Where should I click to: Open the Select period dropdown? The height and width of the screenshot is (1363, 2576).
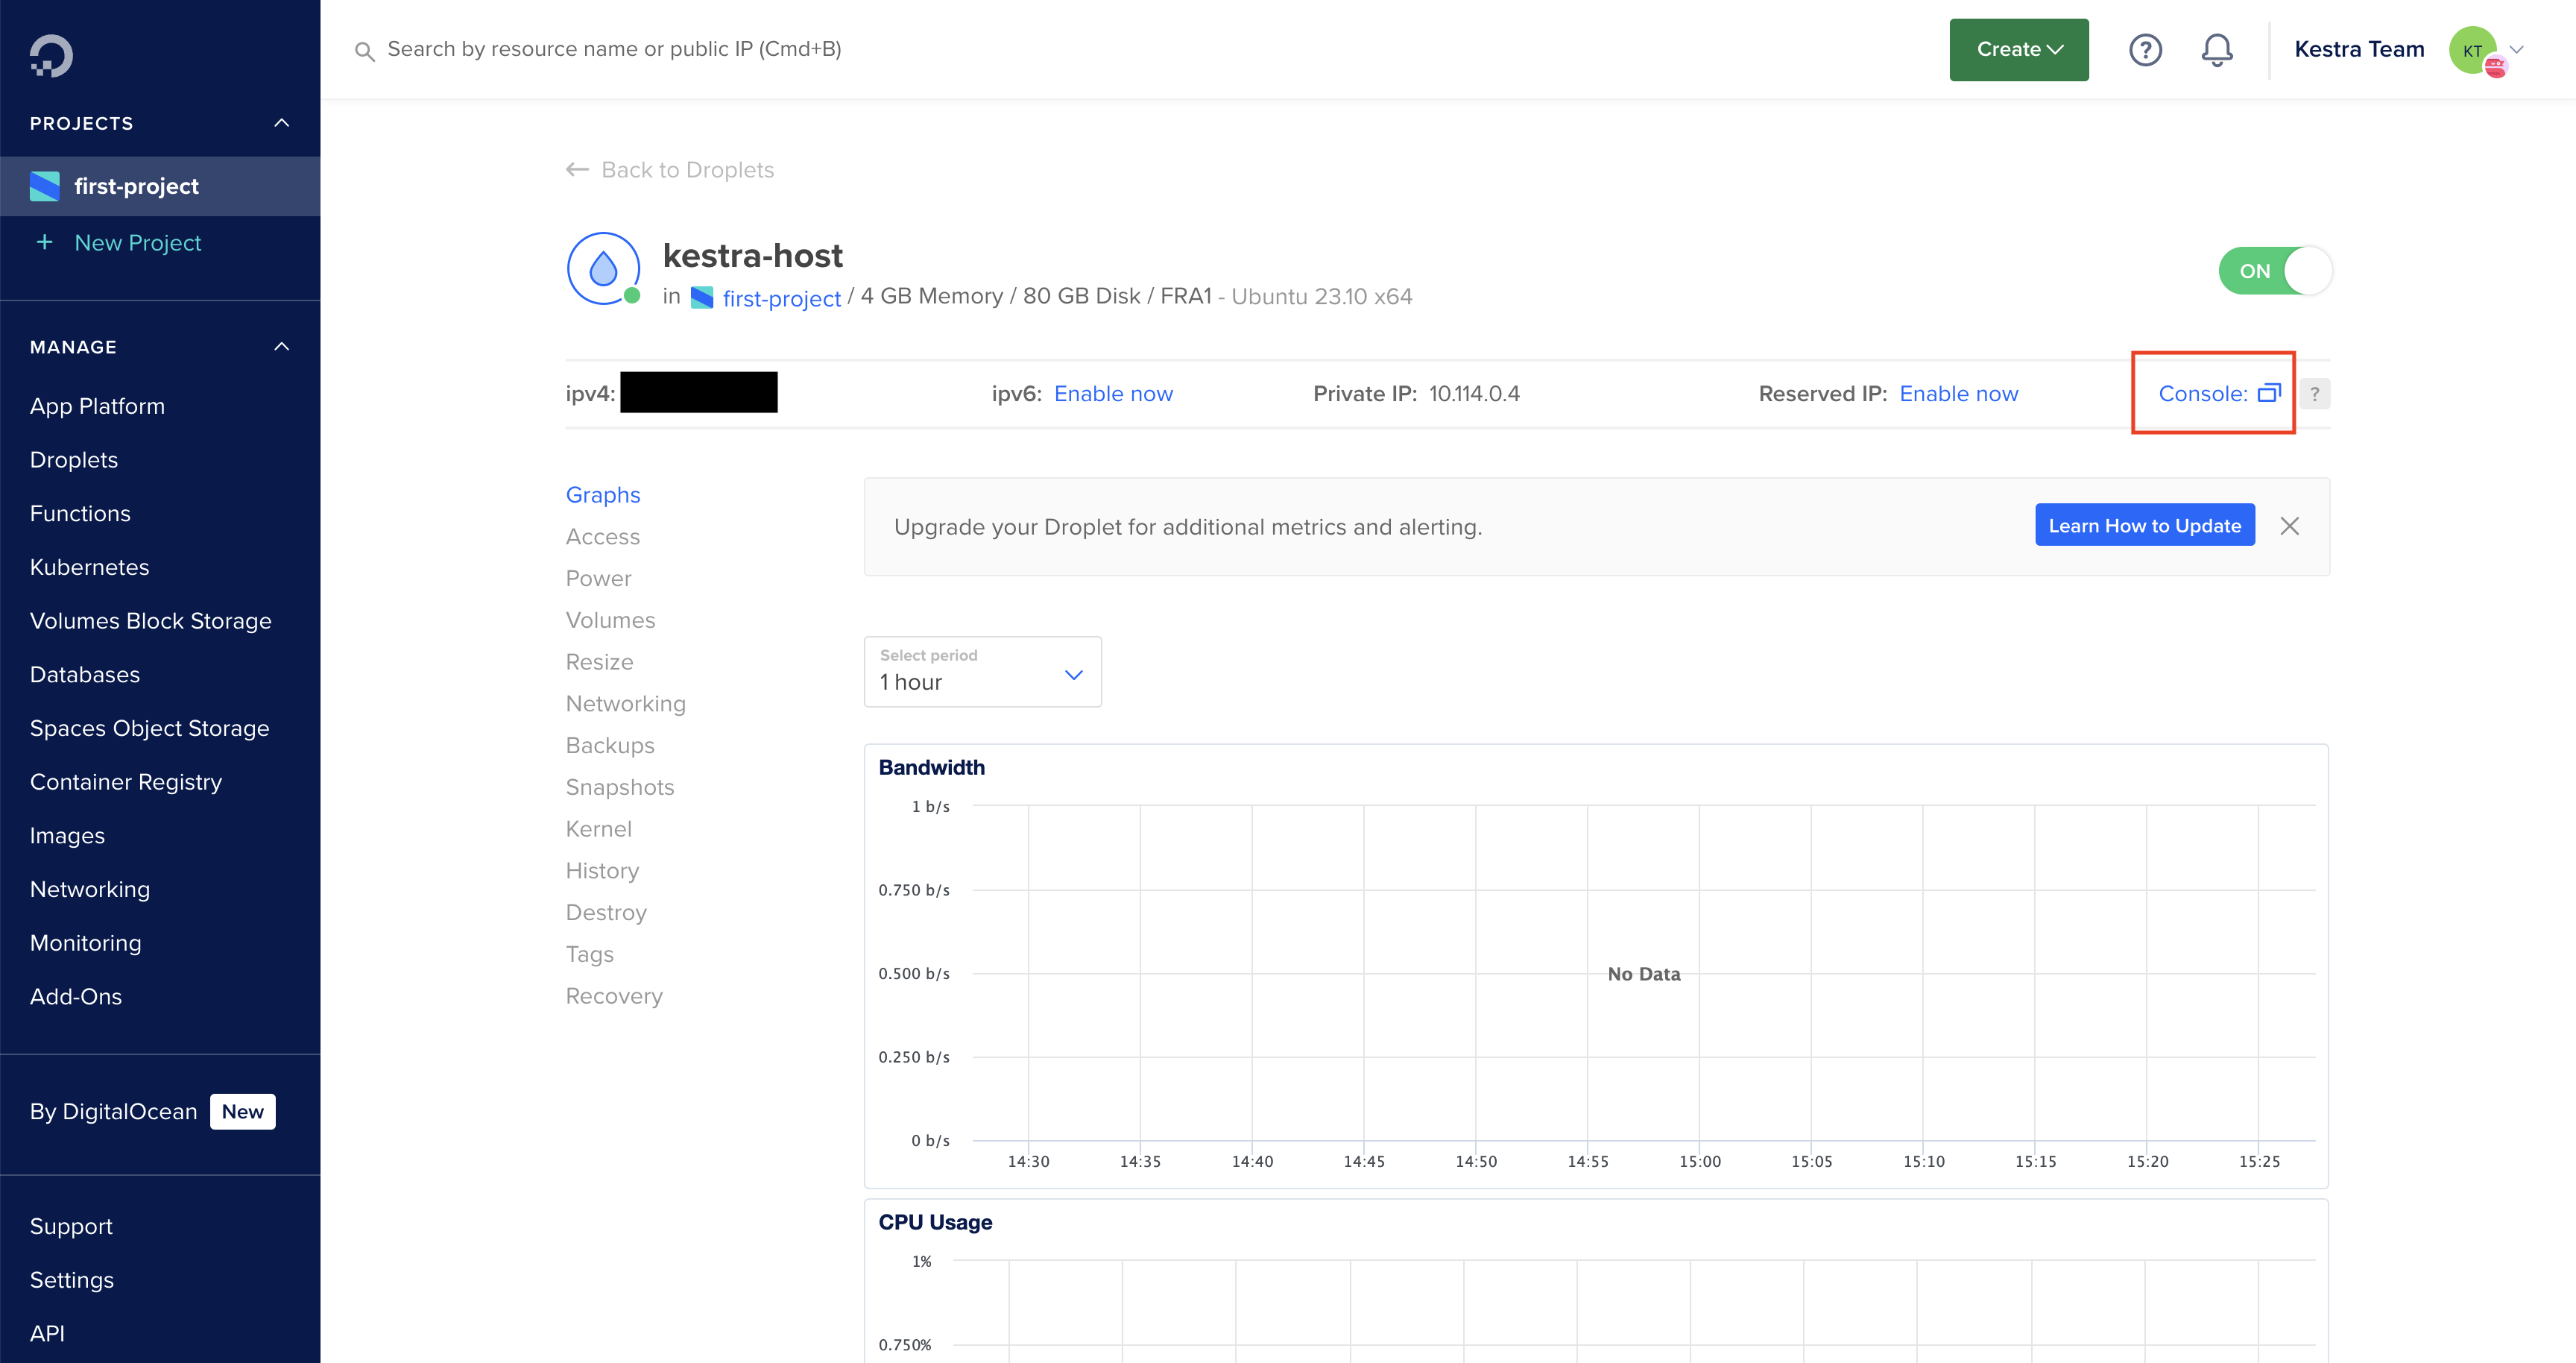(982, 672)
